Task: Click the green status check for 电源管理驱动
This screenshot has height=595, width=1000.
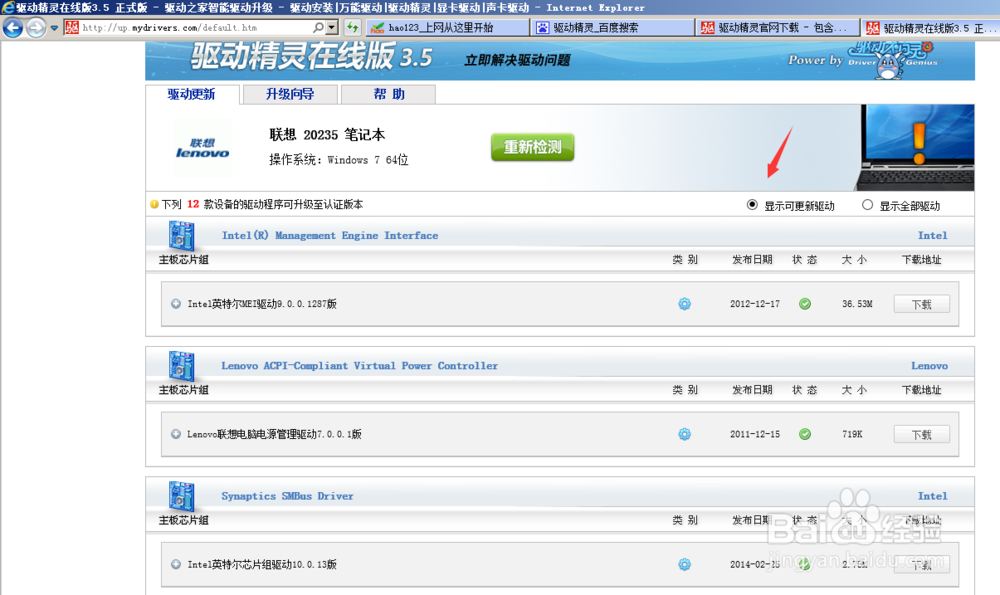Action: pos(805,434)
